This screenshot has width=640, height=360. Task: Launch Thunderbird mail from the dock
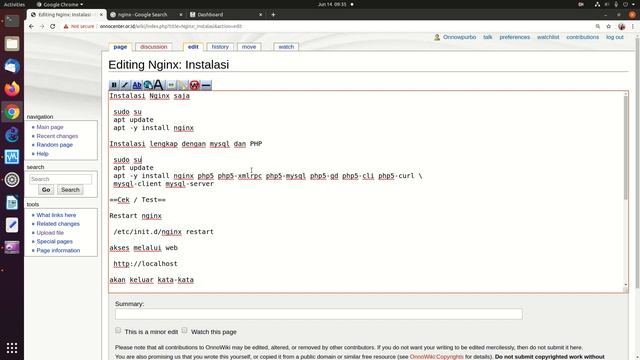[x=12, y=66]
